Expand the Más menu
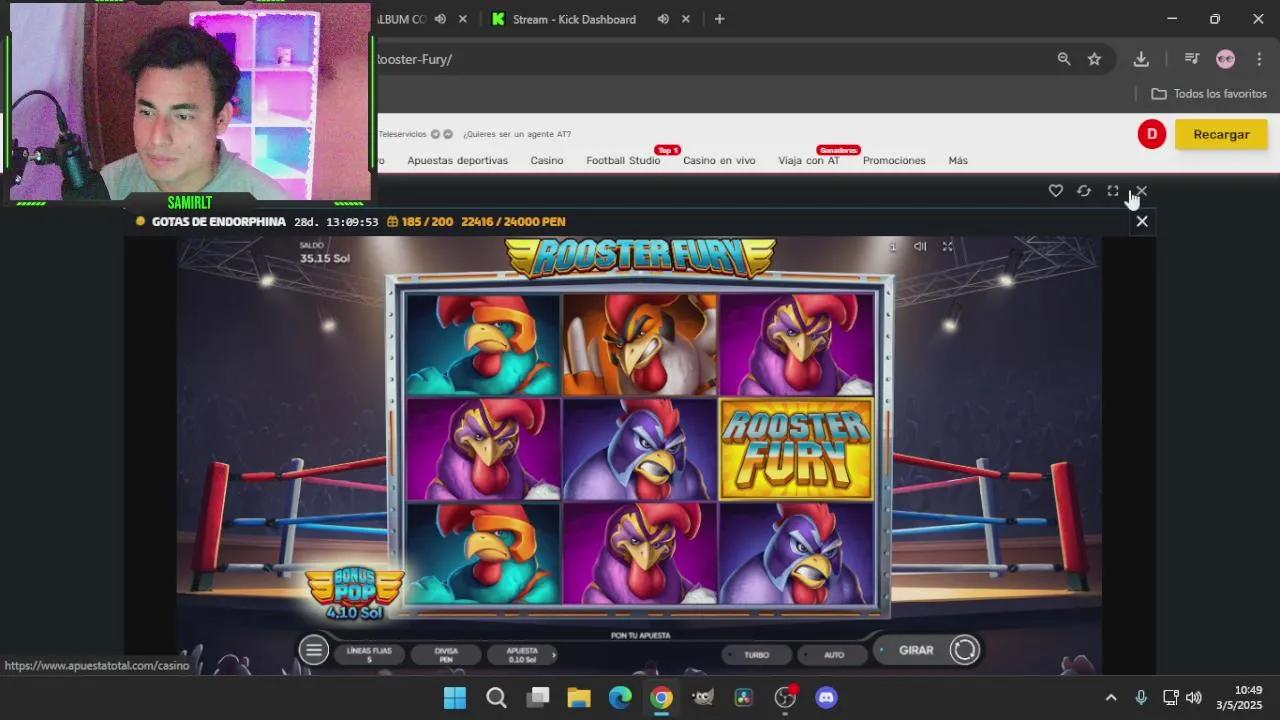 pyautogui.click(x=958, y=160)
